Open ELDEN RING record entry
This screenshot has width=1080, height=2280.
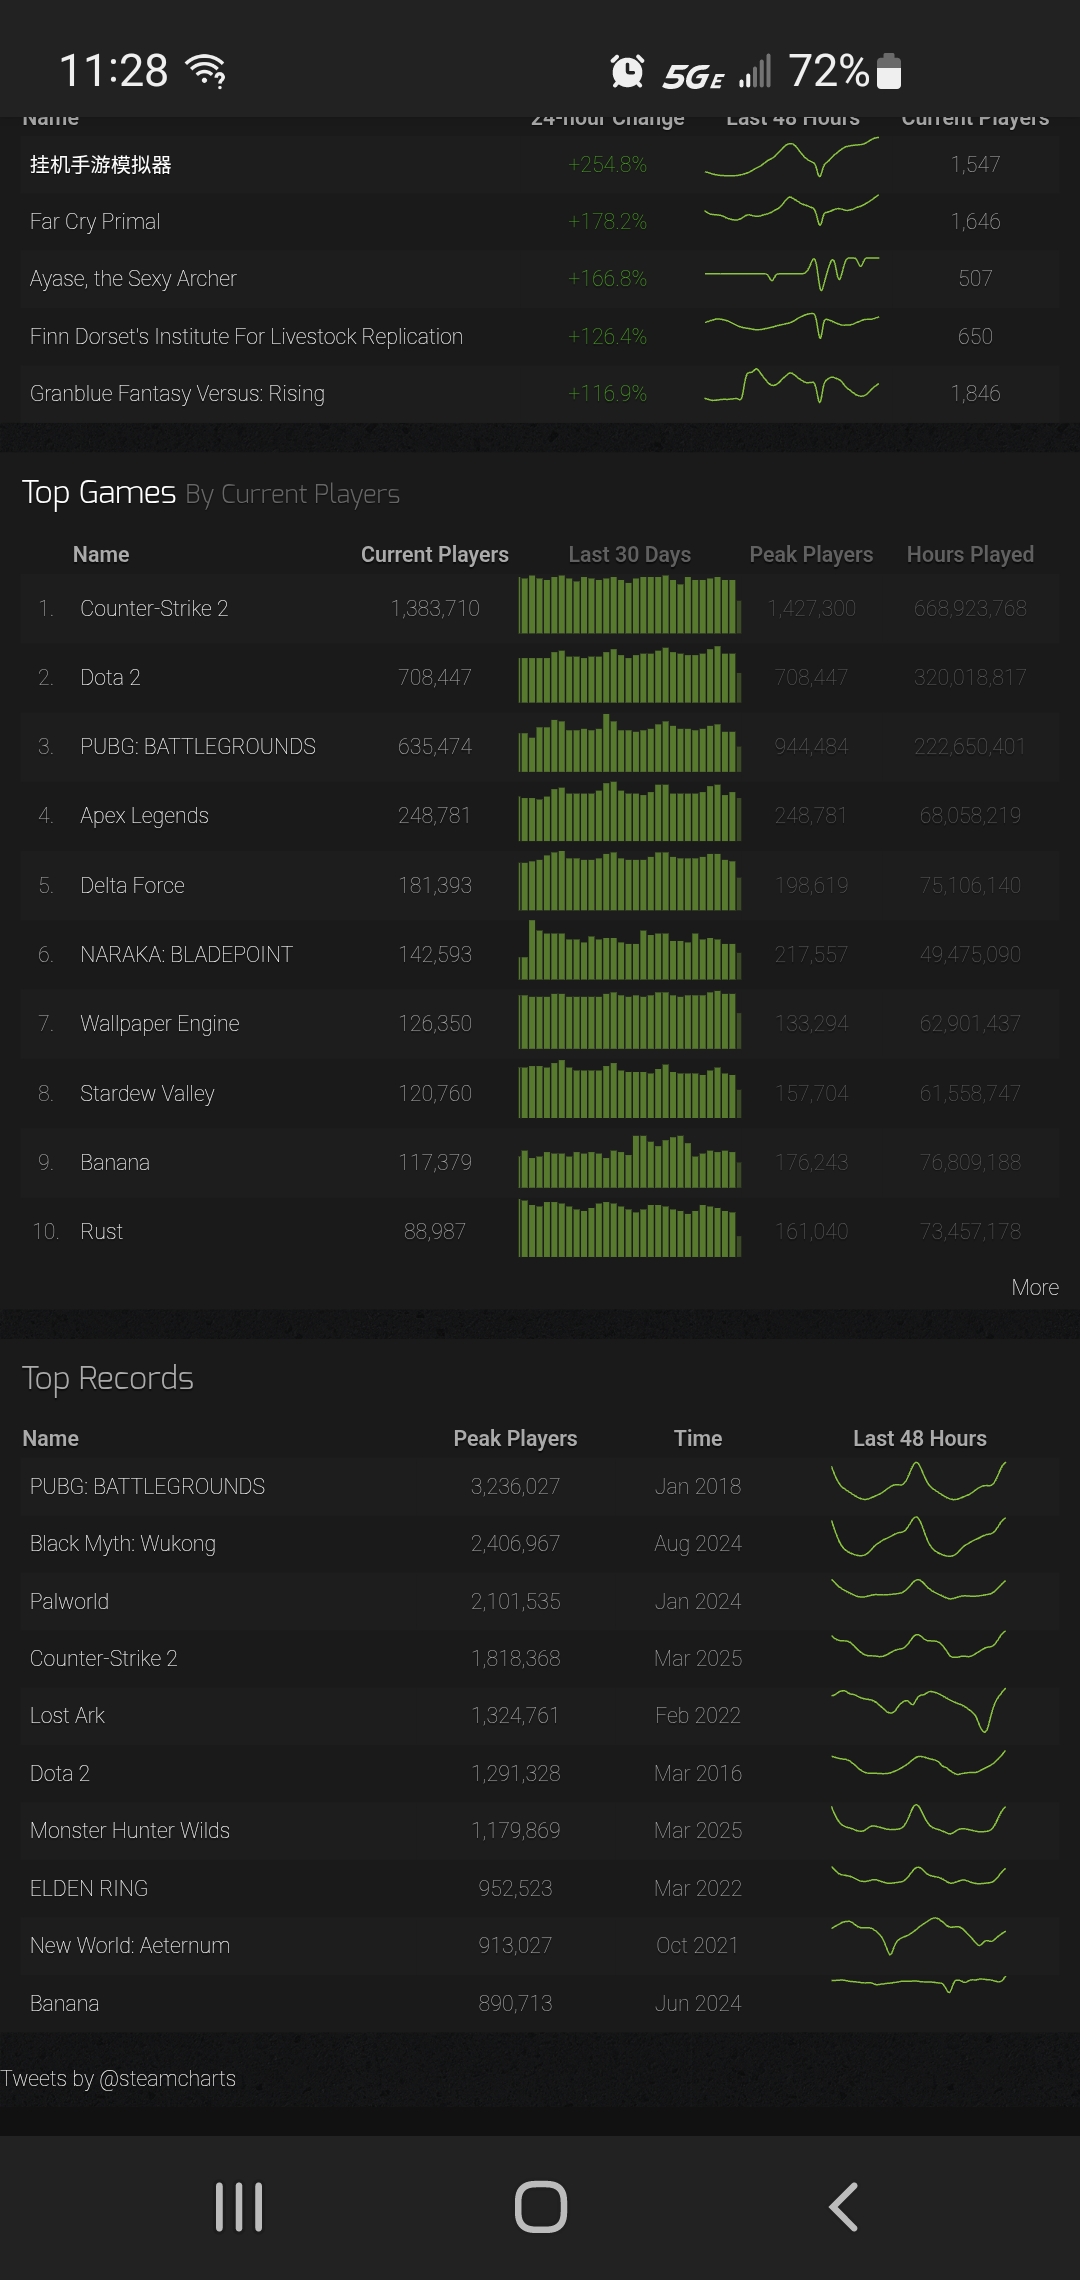tap(89, 1888)
